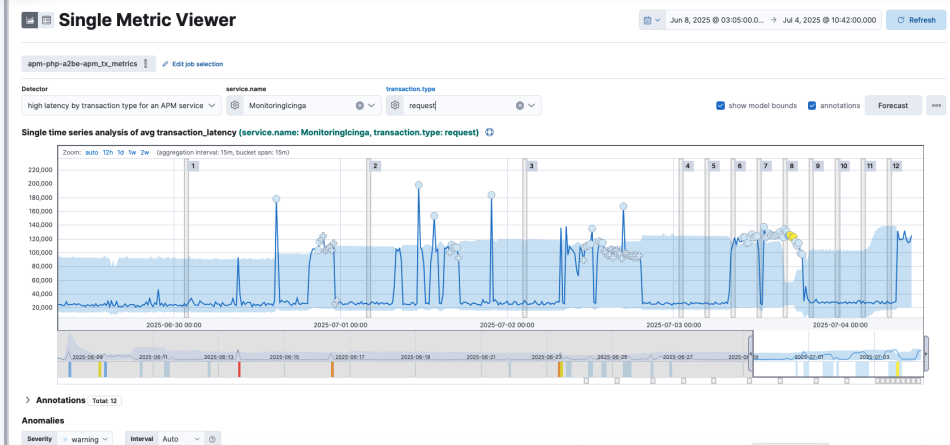Click inside transaction.type input field
The height and width of the screenshot is (445, 950).
459,105
